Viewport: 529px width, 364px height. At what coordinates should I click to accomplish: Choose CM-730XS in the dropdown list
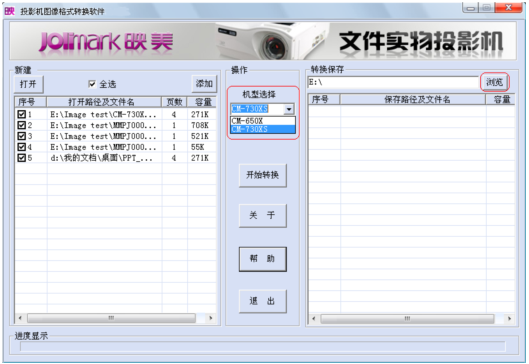click(x=263, y=129)
